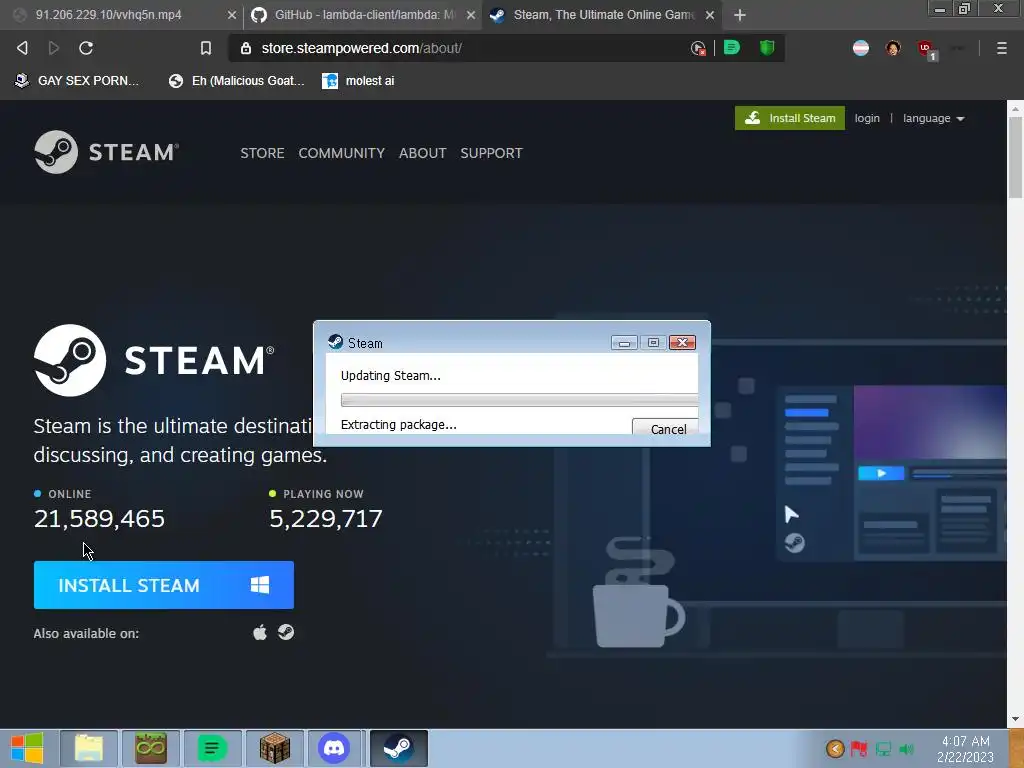Reload the Steam page
Screen dimensions: 1024x768
[86, 48]
